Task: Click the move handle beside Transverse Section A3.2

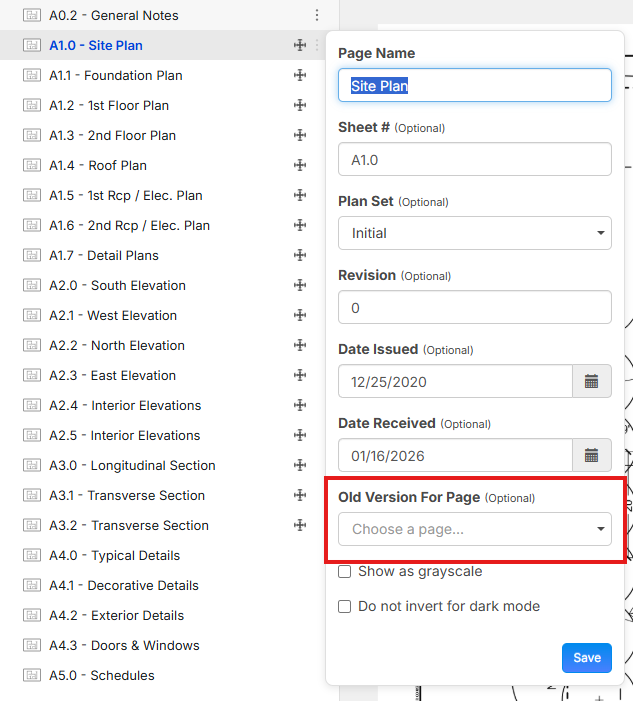Action: (x=299, y=526)
